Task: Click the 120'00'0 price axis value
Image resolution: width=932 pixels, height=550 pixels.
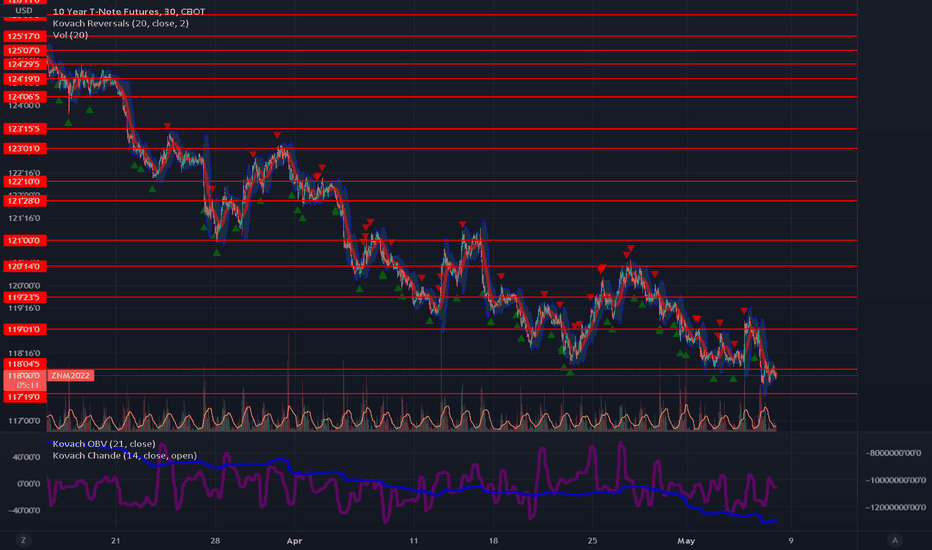Action: 24,285
